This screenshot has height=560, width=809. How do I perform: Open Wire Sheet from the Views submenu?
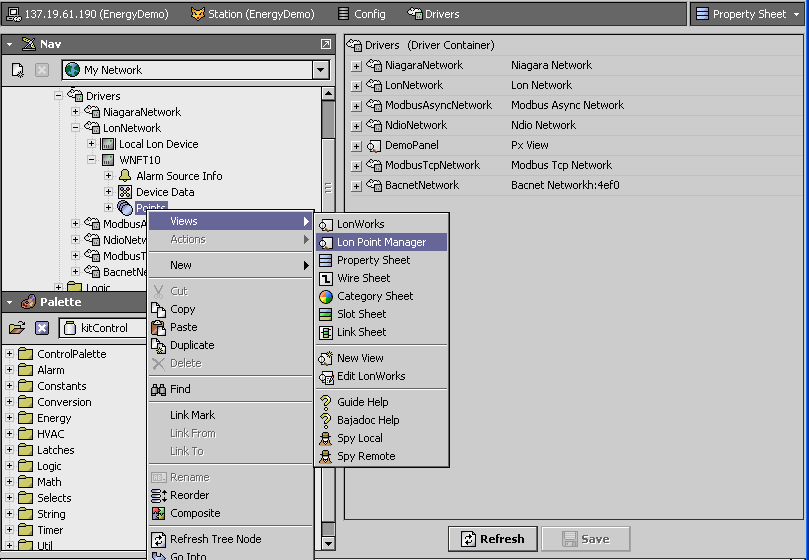[x=363, y=278]
